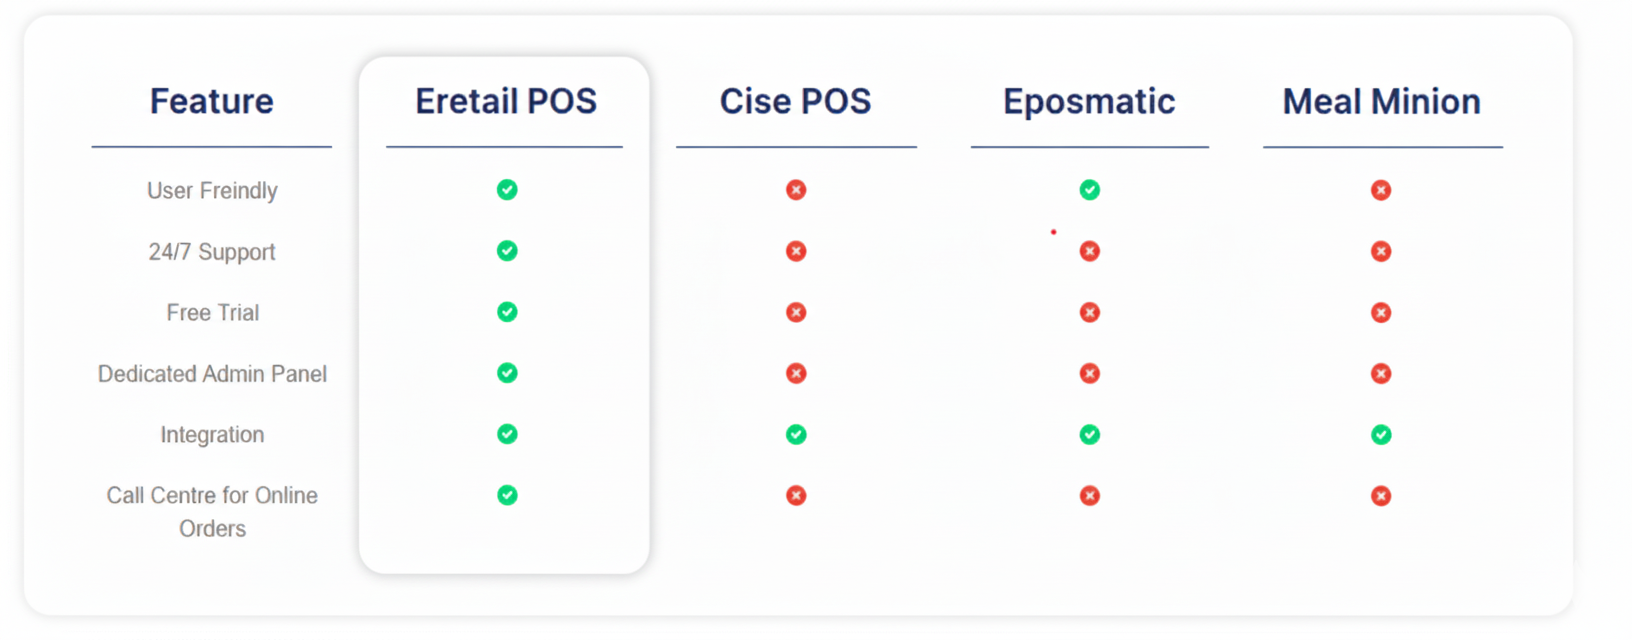Select the Eretail POS column heading
The width and height of the screenshot is (1632, 640).
click(x=506, y=101)
